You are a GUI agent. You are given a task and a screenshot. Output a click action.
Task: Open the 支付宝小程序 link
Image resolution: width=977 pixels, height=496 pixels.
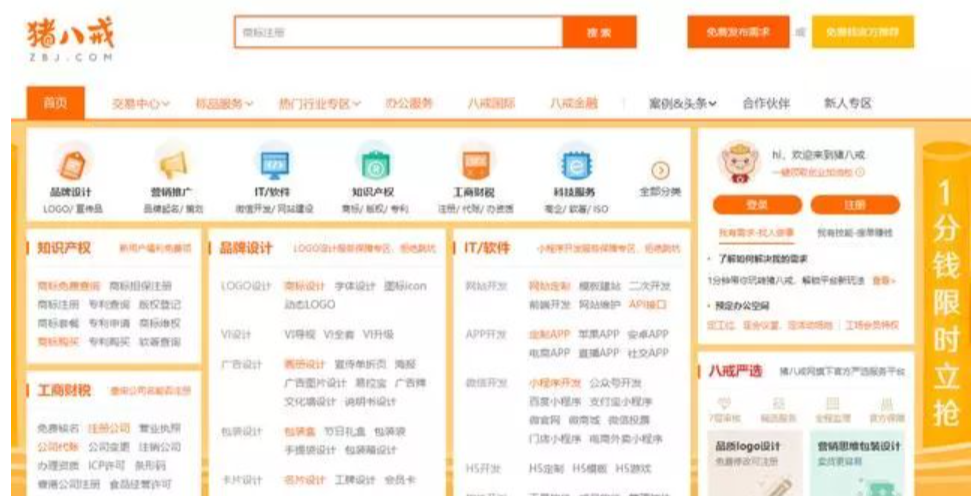coord(621,401)
